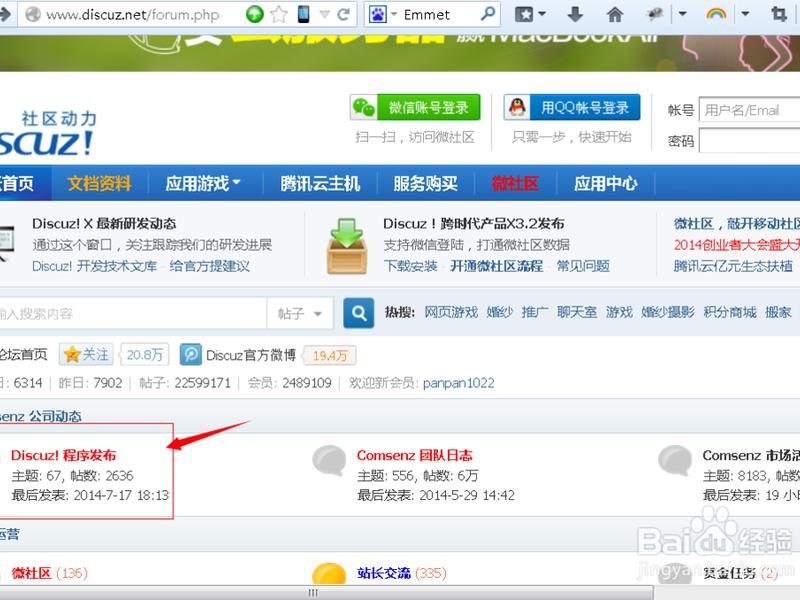The height and width of the screenshot is (600, 800).
Task: Open last post dated 2014-5-29 14:42
Action: click(x=467, y=495)
